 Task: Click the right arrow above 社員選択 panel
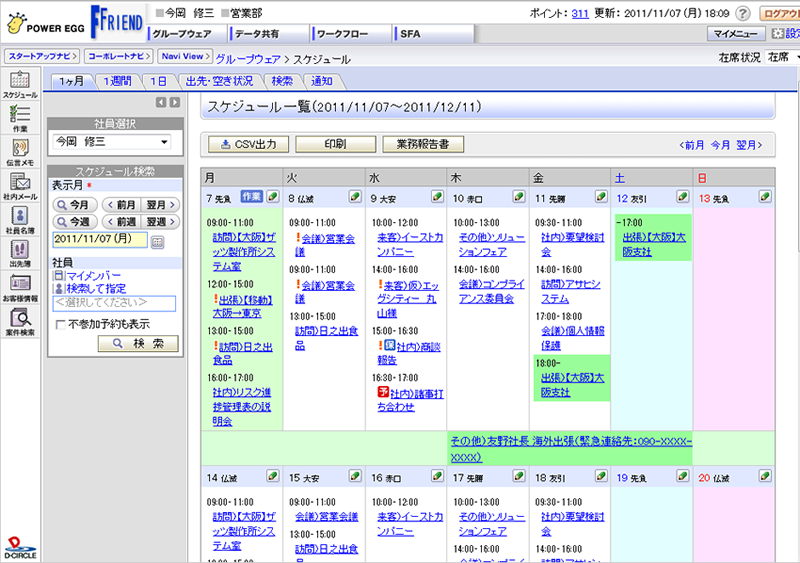174,103
